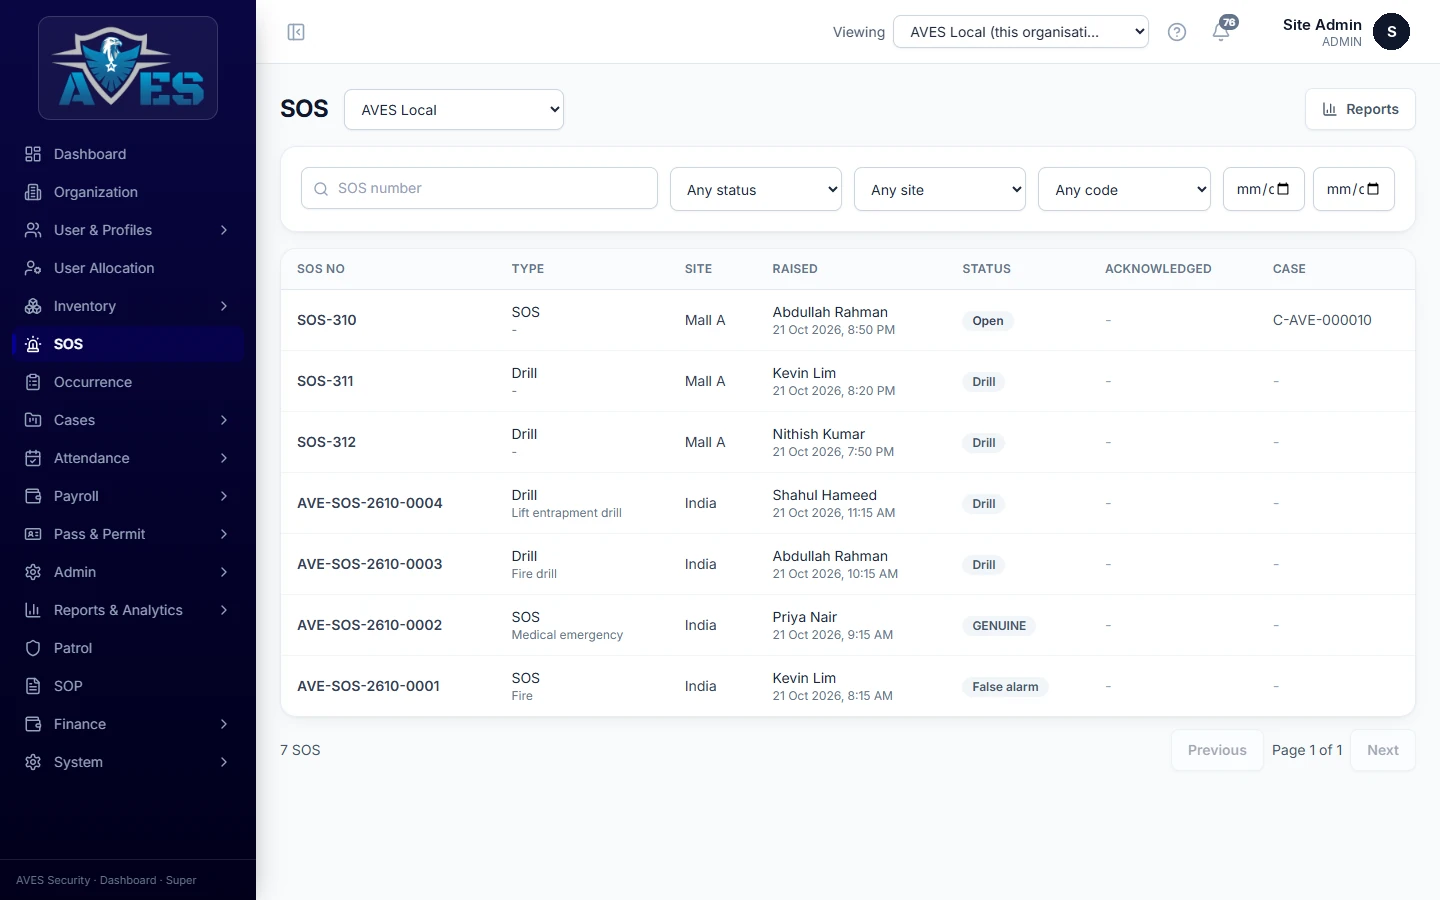Click the Admin gear icon
Image resolution: width=1440 pixels, height=900 pixels.
click(33, 572)
